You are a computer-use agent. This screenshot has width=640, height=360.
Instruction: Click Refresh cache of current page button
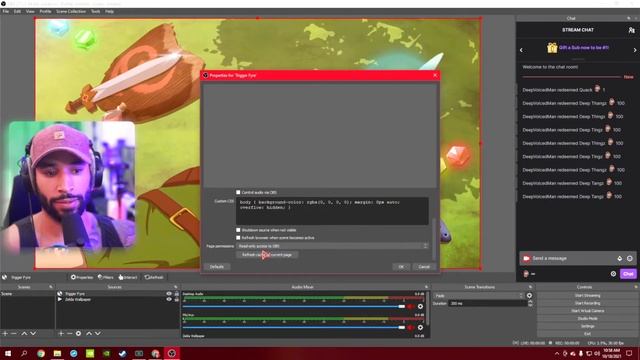(267, 255)
